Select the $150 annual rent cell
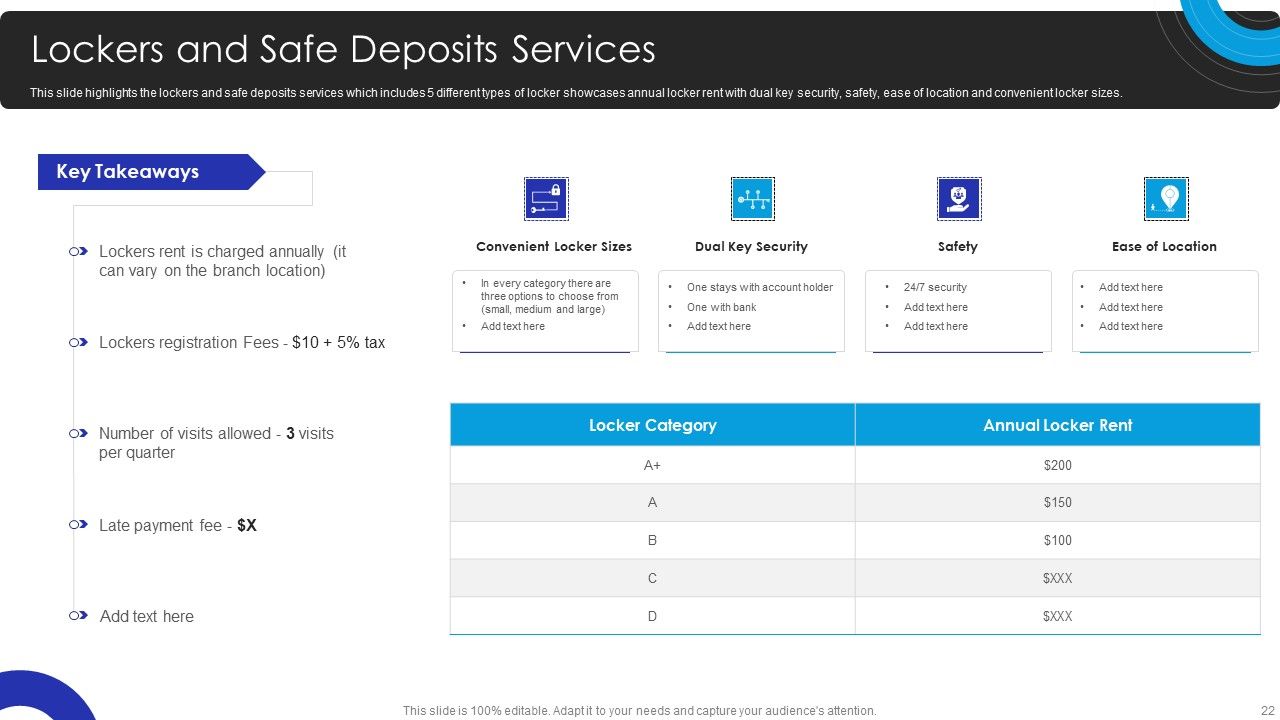 1057,503
